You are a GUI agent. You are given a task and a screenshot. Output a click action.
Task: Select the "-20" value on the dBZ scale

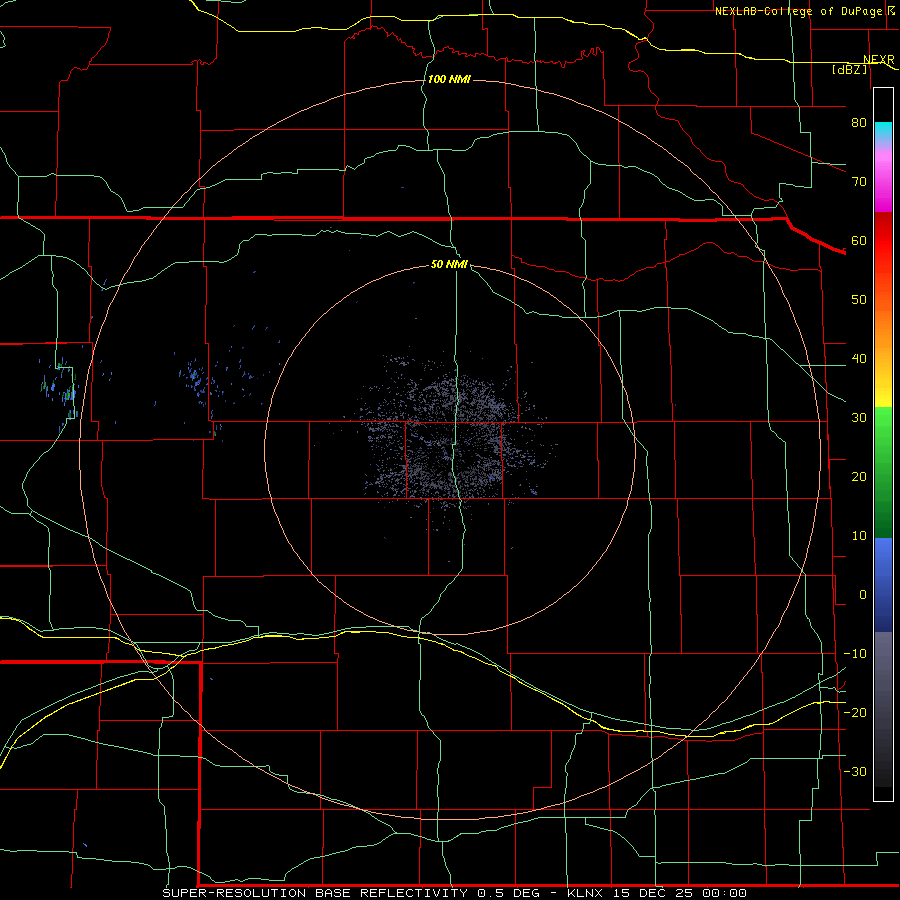click(x=855, y=713)
